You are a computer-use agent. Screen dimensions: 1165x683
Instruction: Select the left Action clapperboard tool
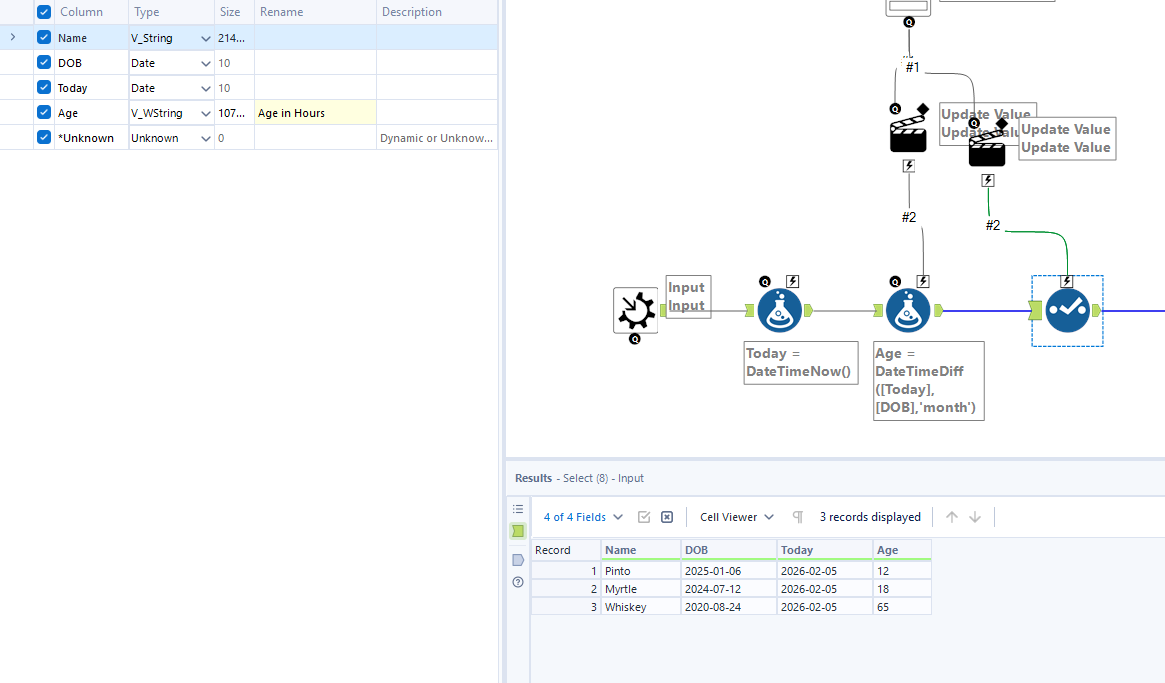(x=908, y=135)
